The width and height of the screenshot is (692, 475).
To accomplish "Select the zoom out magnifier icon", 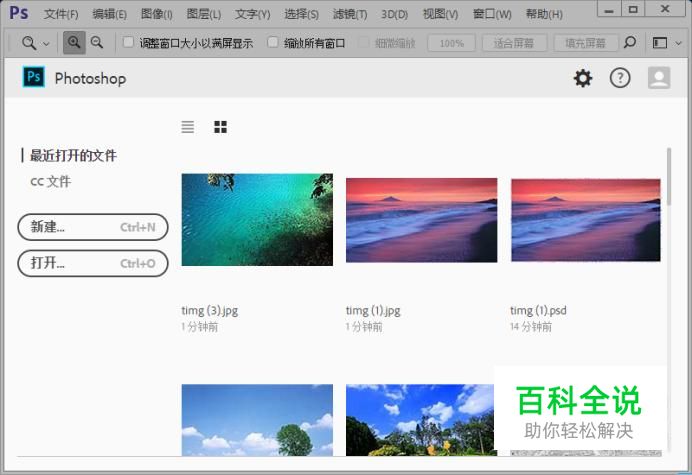I will [97, 43].
